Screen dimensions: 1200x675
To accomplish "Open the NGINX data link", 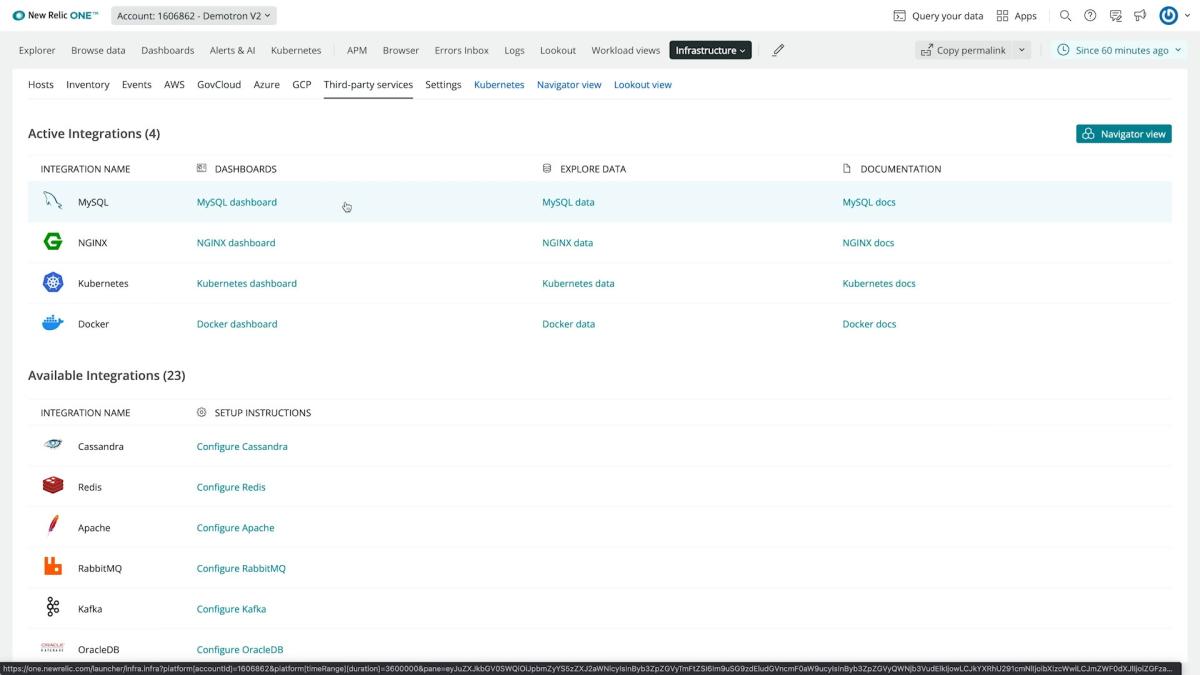I will [x=567, y=243].
